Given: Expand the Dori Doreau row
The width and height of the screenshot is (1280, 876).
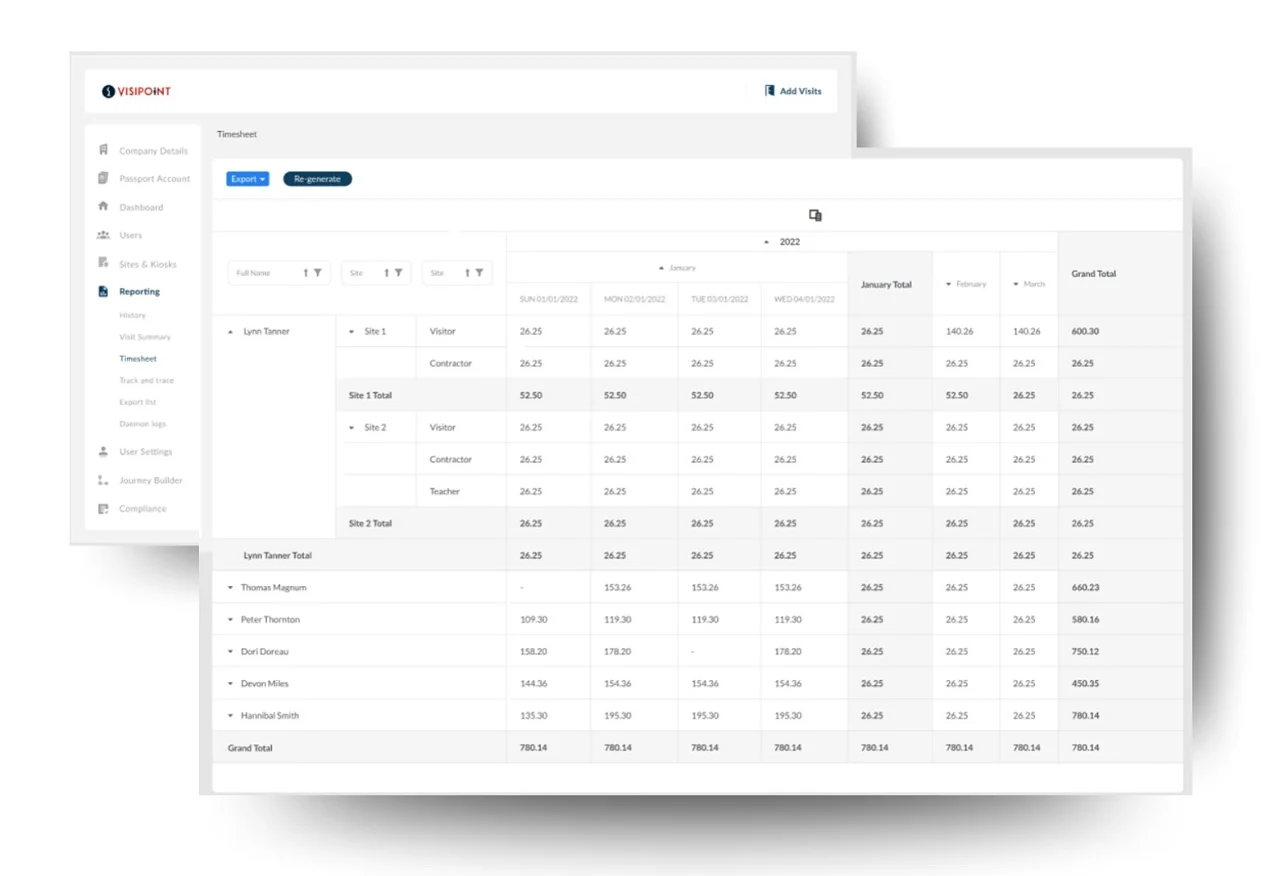Looking at the screenshot, I should pos(230,651).
